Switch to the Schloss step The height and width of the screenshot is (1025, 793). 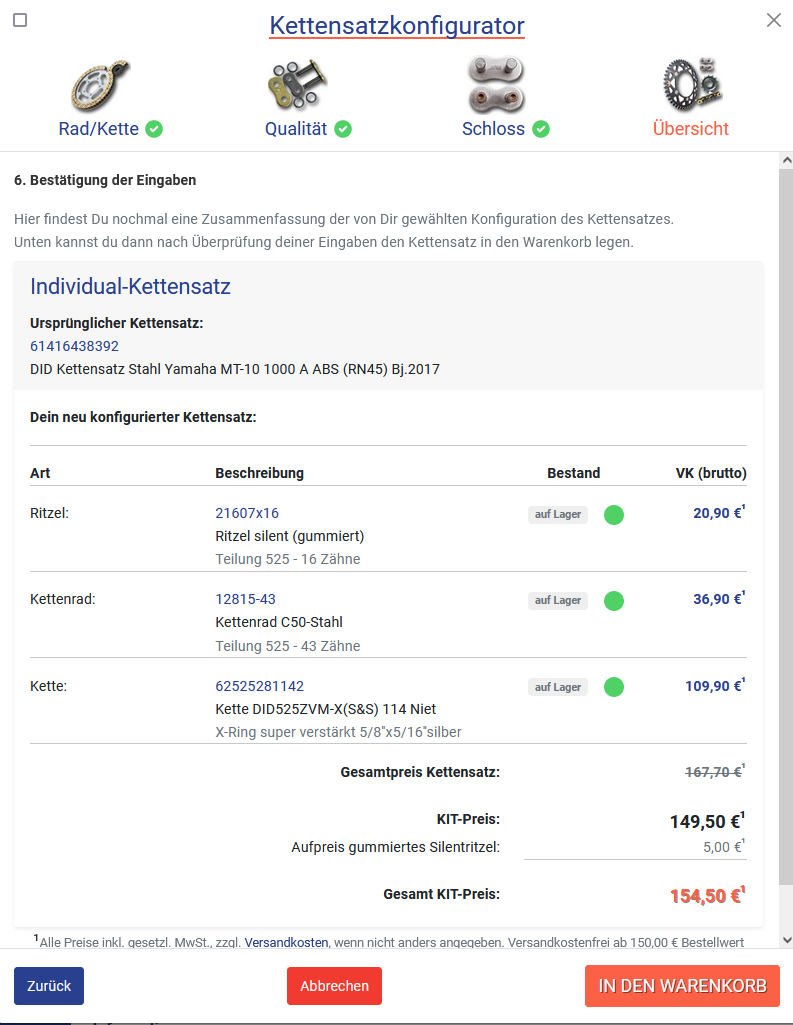click(x=494, y=129)
